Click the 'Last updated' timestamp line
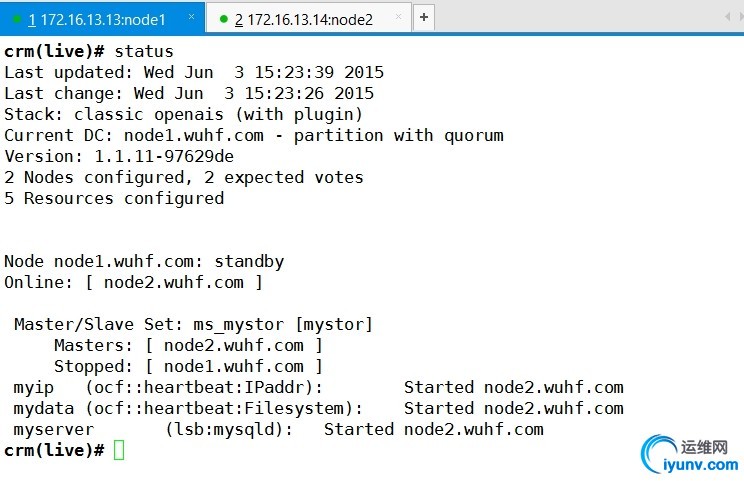Viewport: 744px width, 481px height. (x=194, y=72)
